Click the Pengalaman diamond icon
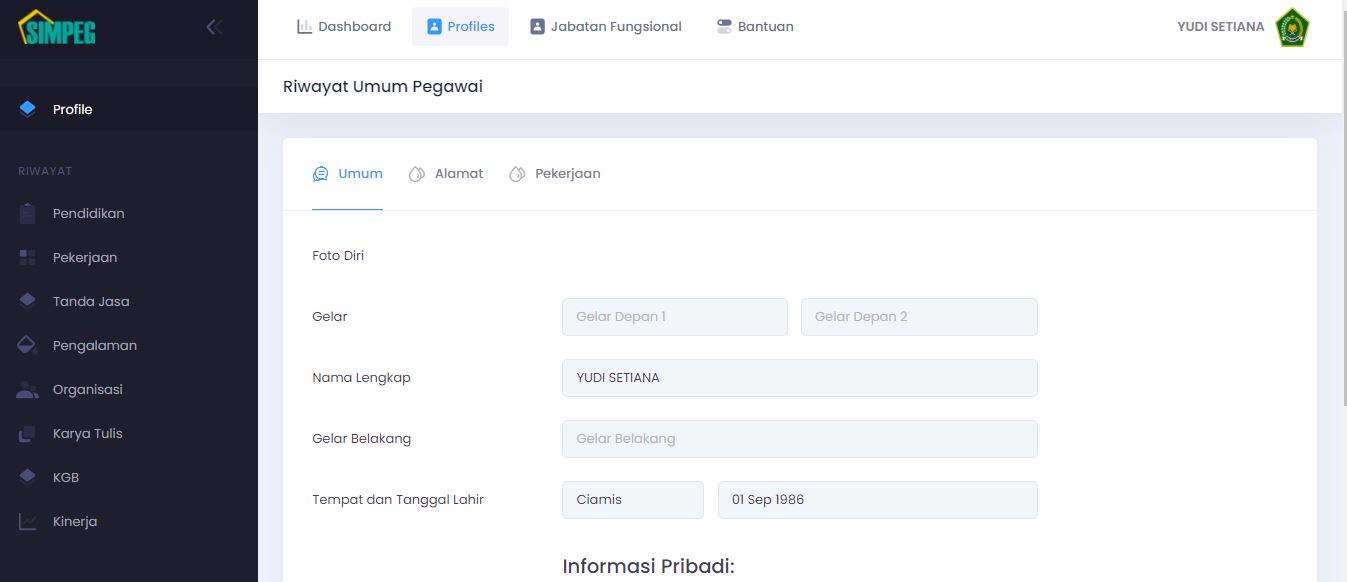1347x582 pixels. pyautogui.click(x=27, y=345)
